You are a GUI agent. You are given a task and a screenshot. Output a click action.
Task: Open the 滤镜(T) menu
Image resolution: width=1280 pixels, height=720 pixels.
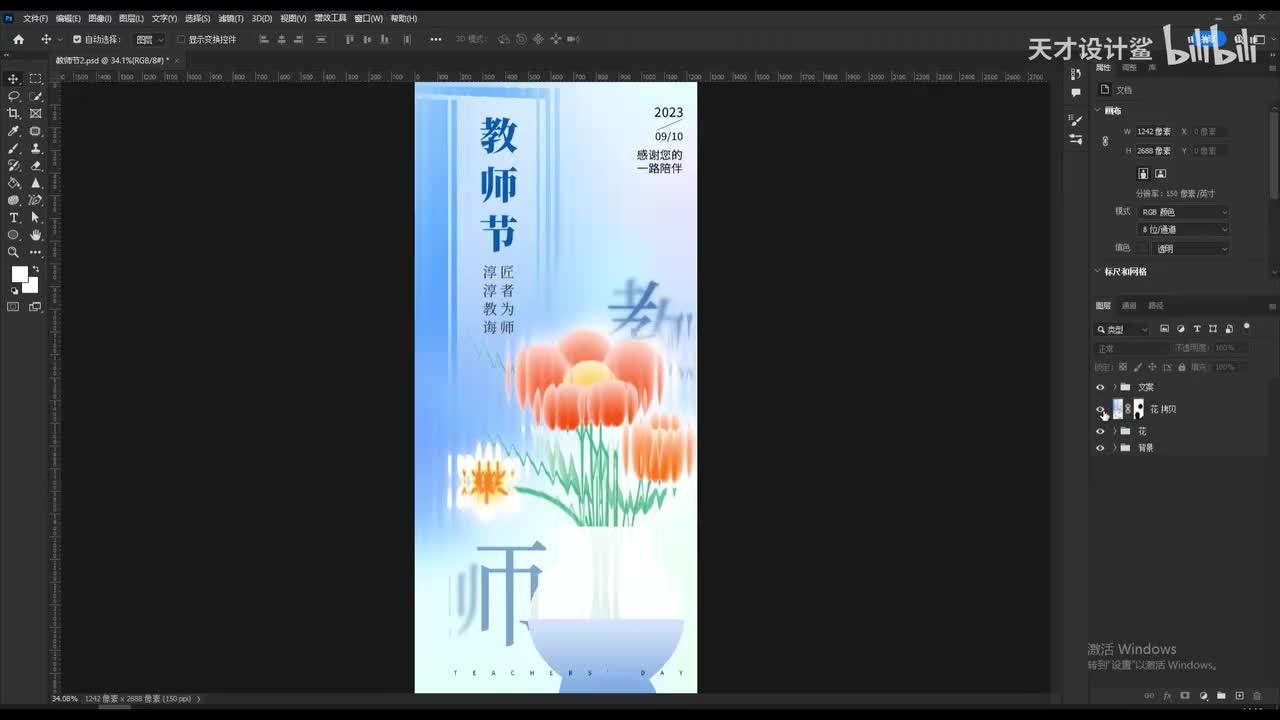[231, 18]
